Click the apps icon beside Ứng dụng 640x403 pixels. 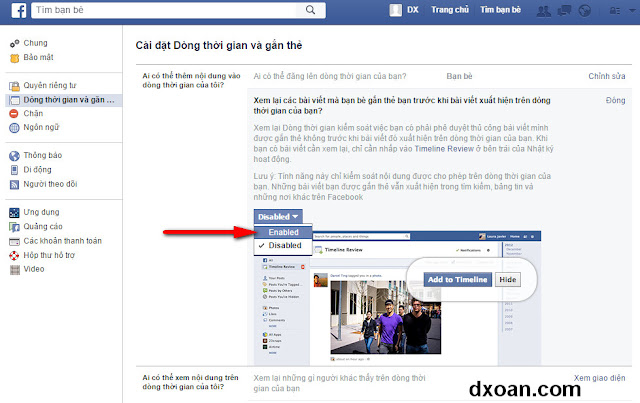pyautogui.click(x=14, y=212)
